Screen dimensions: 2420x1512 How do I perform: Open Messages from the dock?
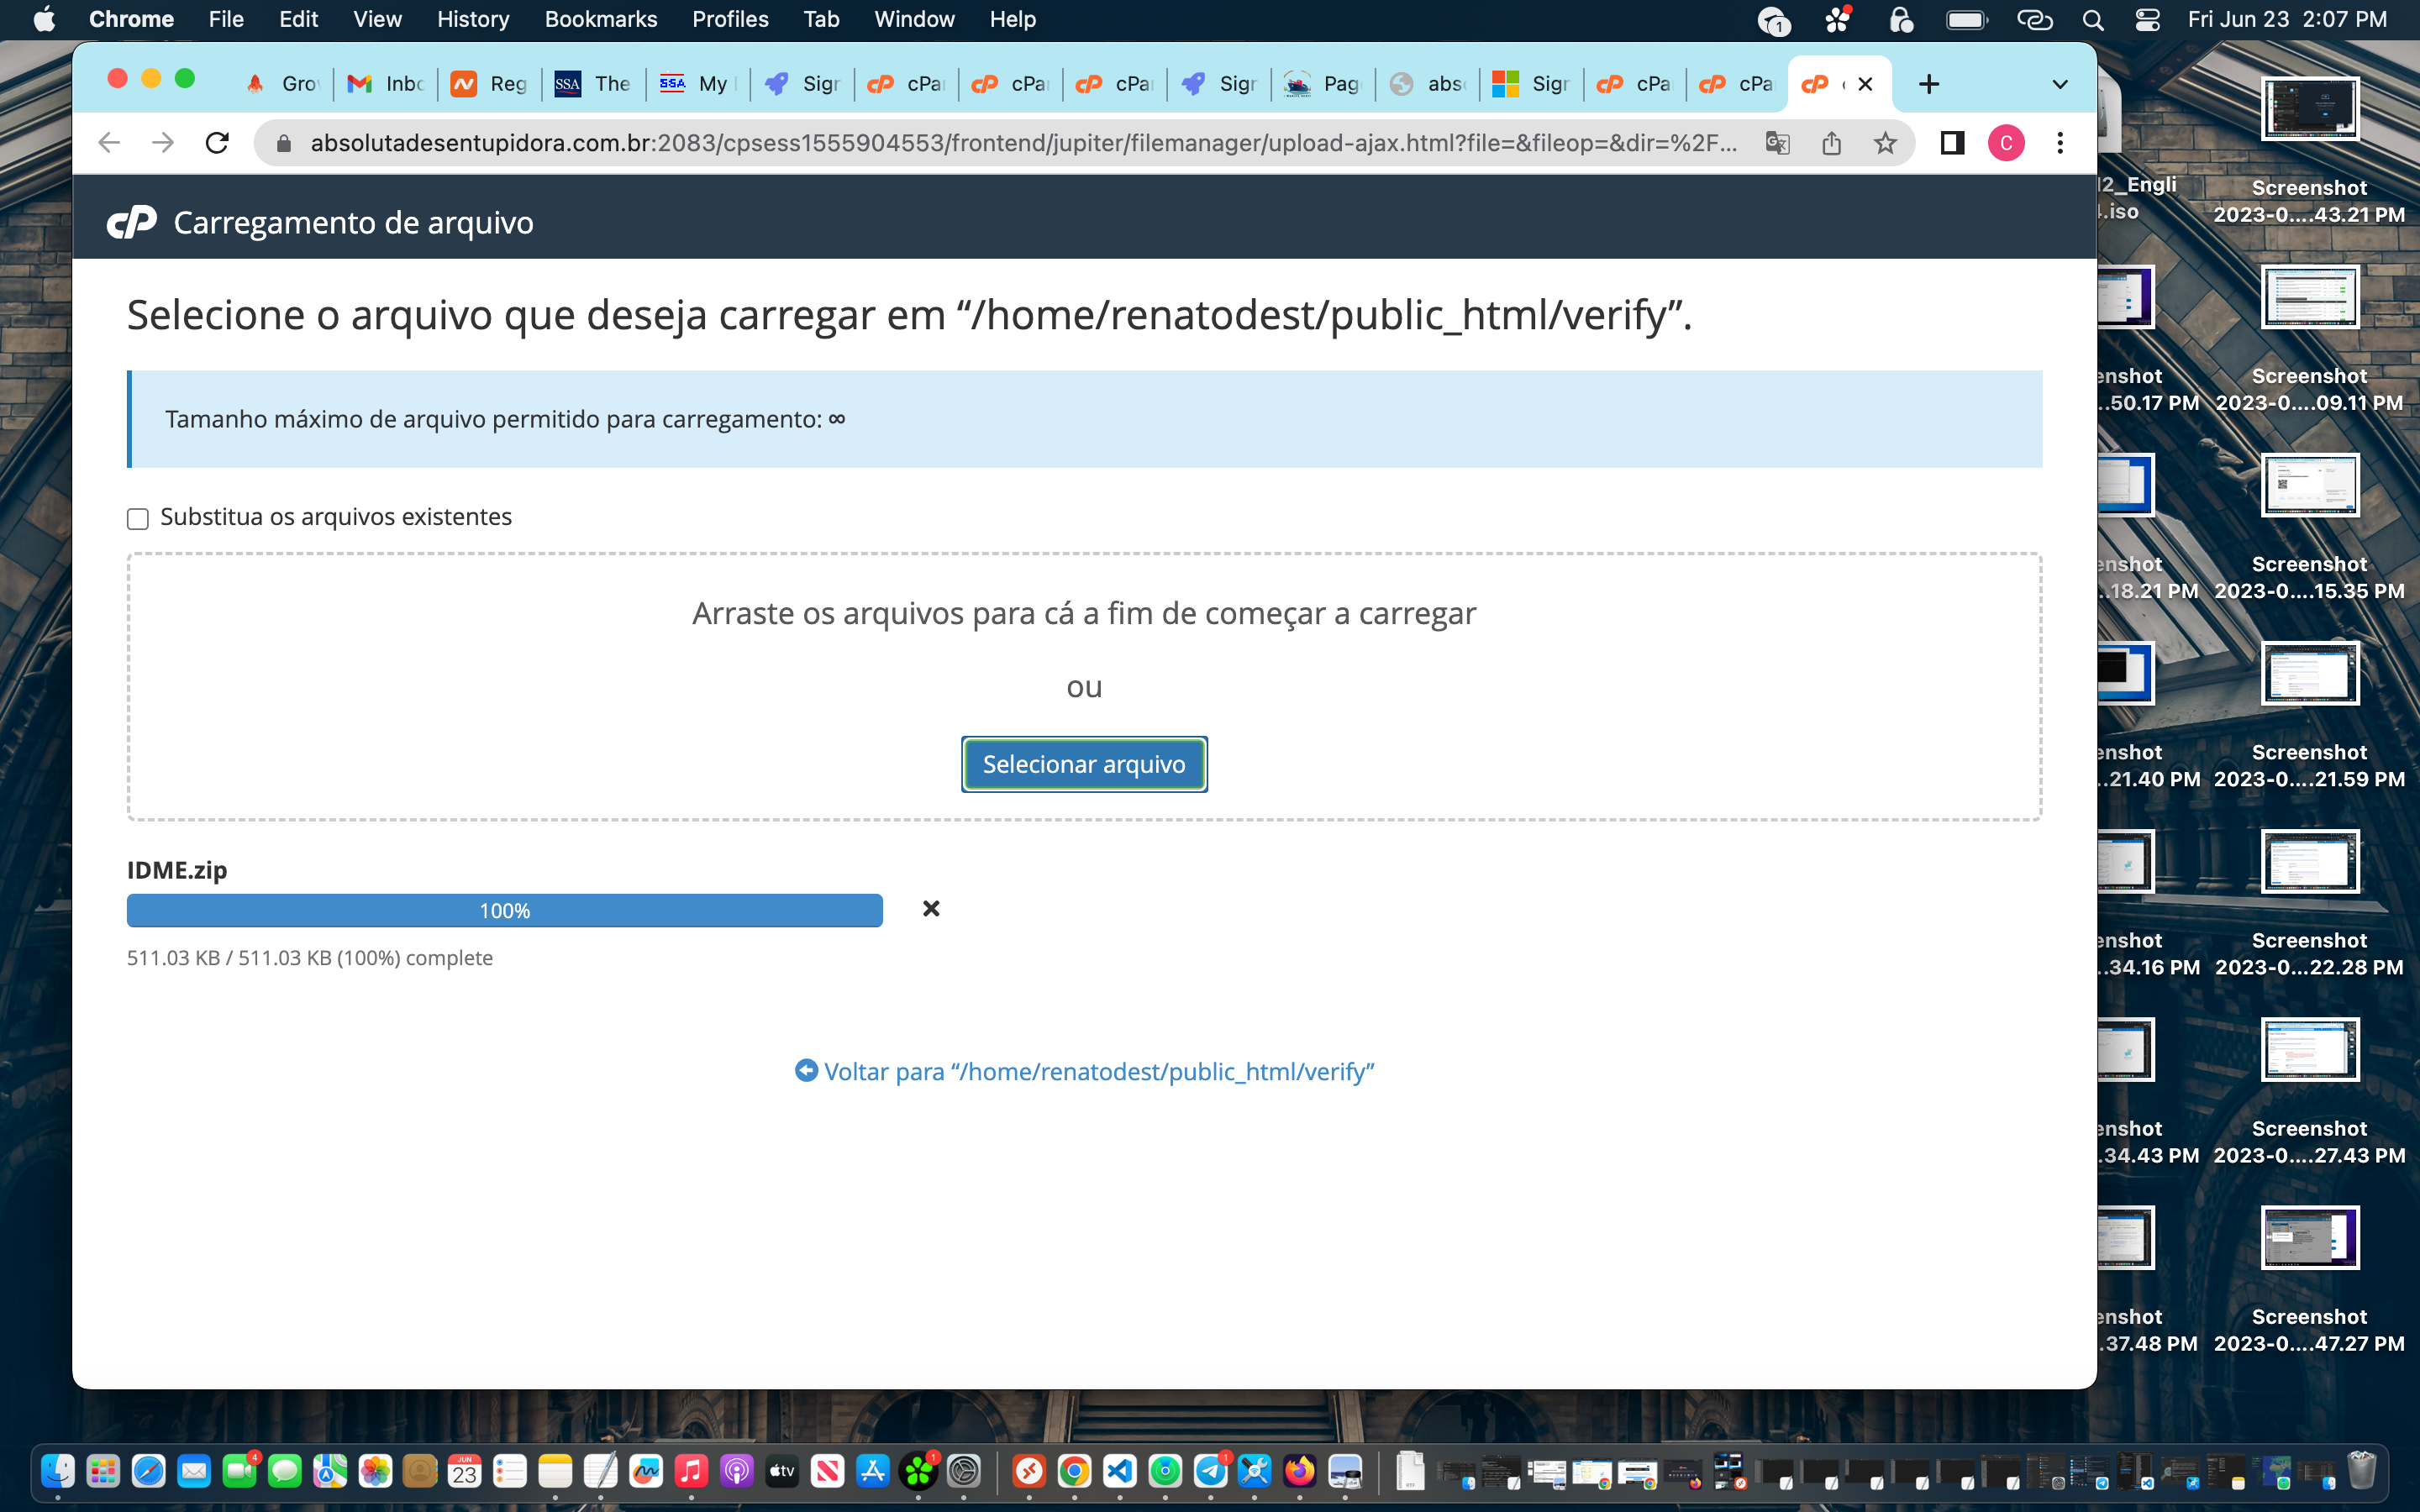pos(285,1471)
